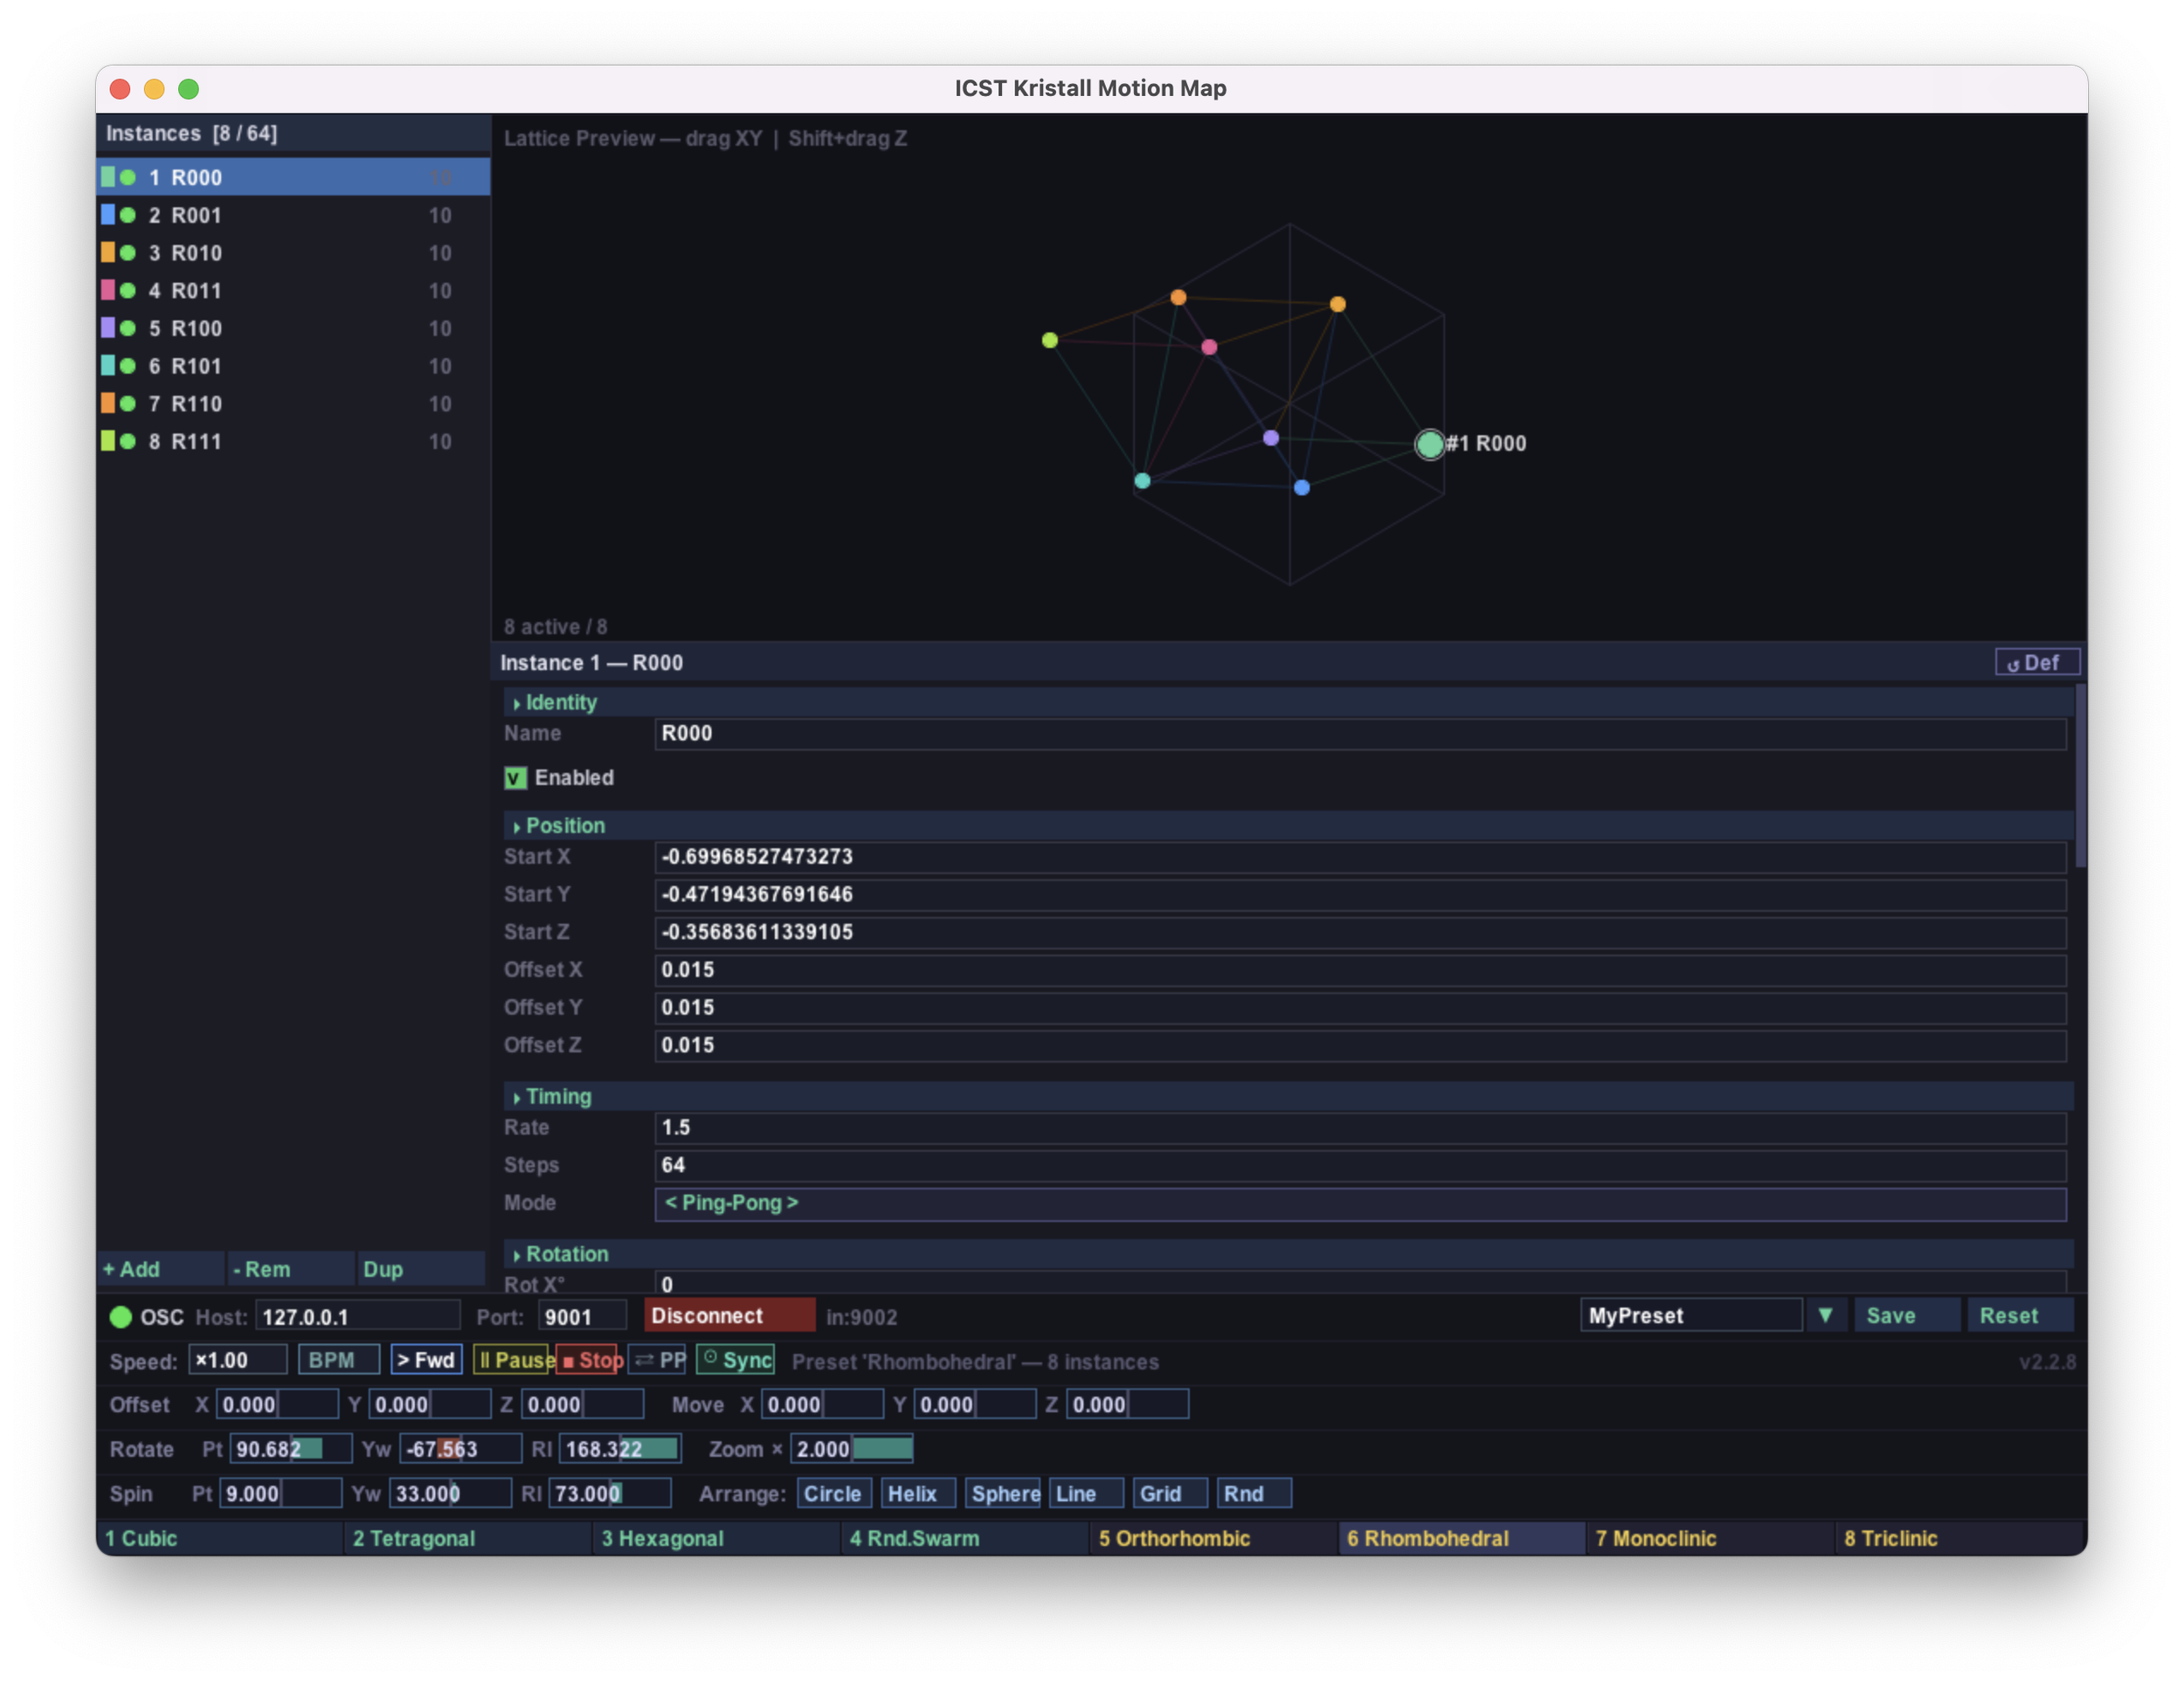Select the blue node in lattice preview
Viewport: 2184px width, 1683px height.
tap(1301, 488)
